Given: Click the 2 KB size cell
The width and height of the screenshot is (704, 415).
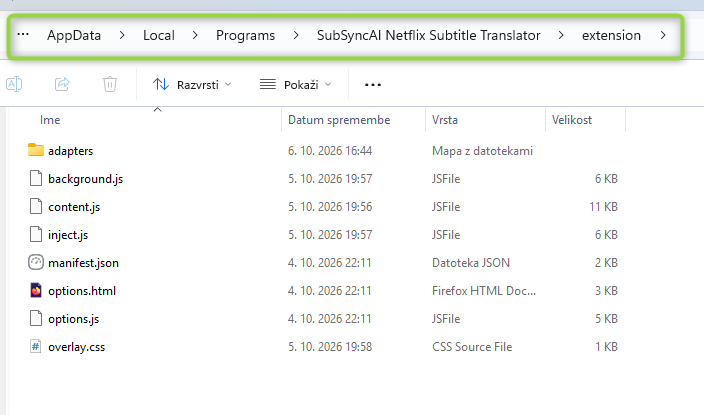Looking at the screenshot, I should 606,263.
